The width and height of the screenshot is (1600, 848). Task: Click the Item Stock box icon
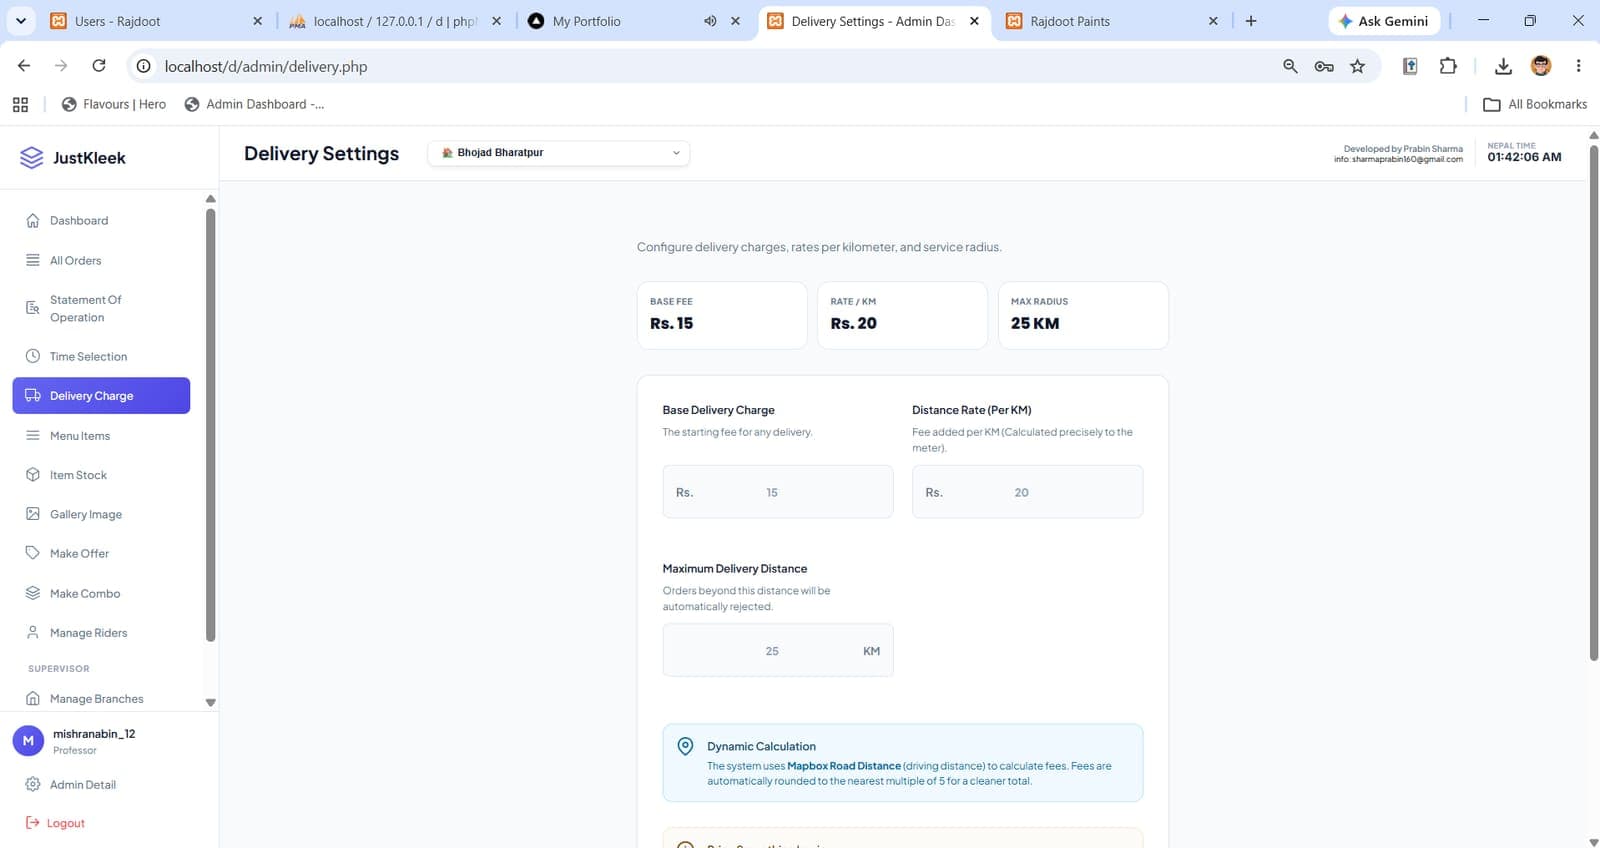coord(33,474)
